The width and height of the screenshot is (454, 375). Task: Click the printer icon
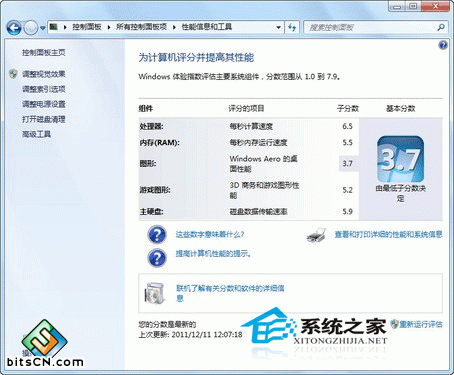(316, 235)
